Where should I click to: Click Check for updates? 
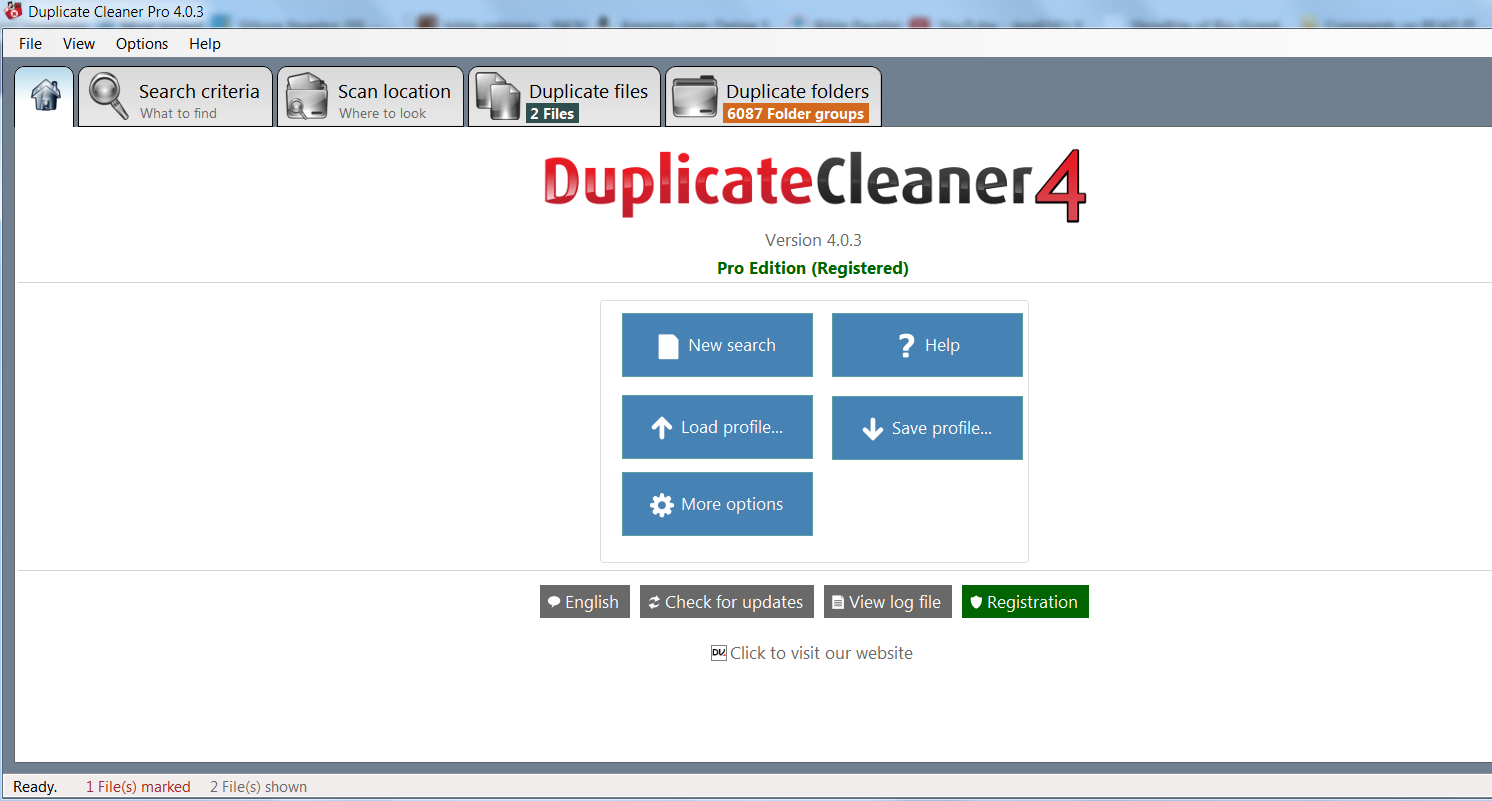click(x=727, y=602)
